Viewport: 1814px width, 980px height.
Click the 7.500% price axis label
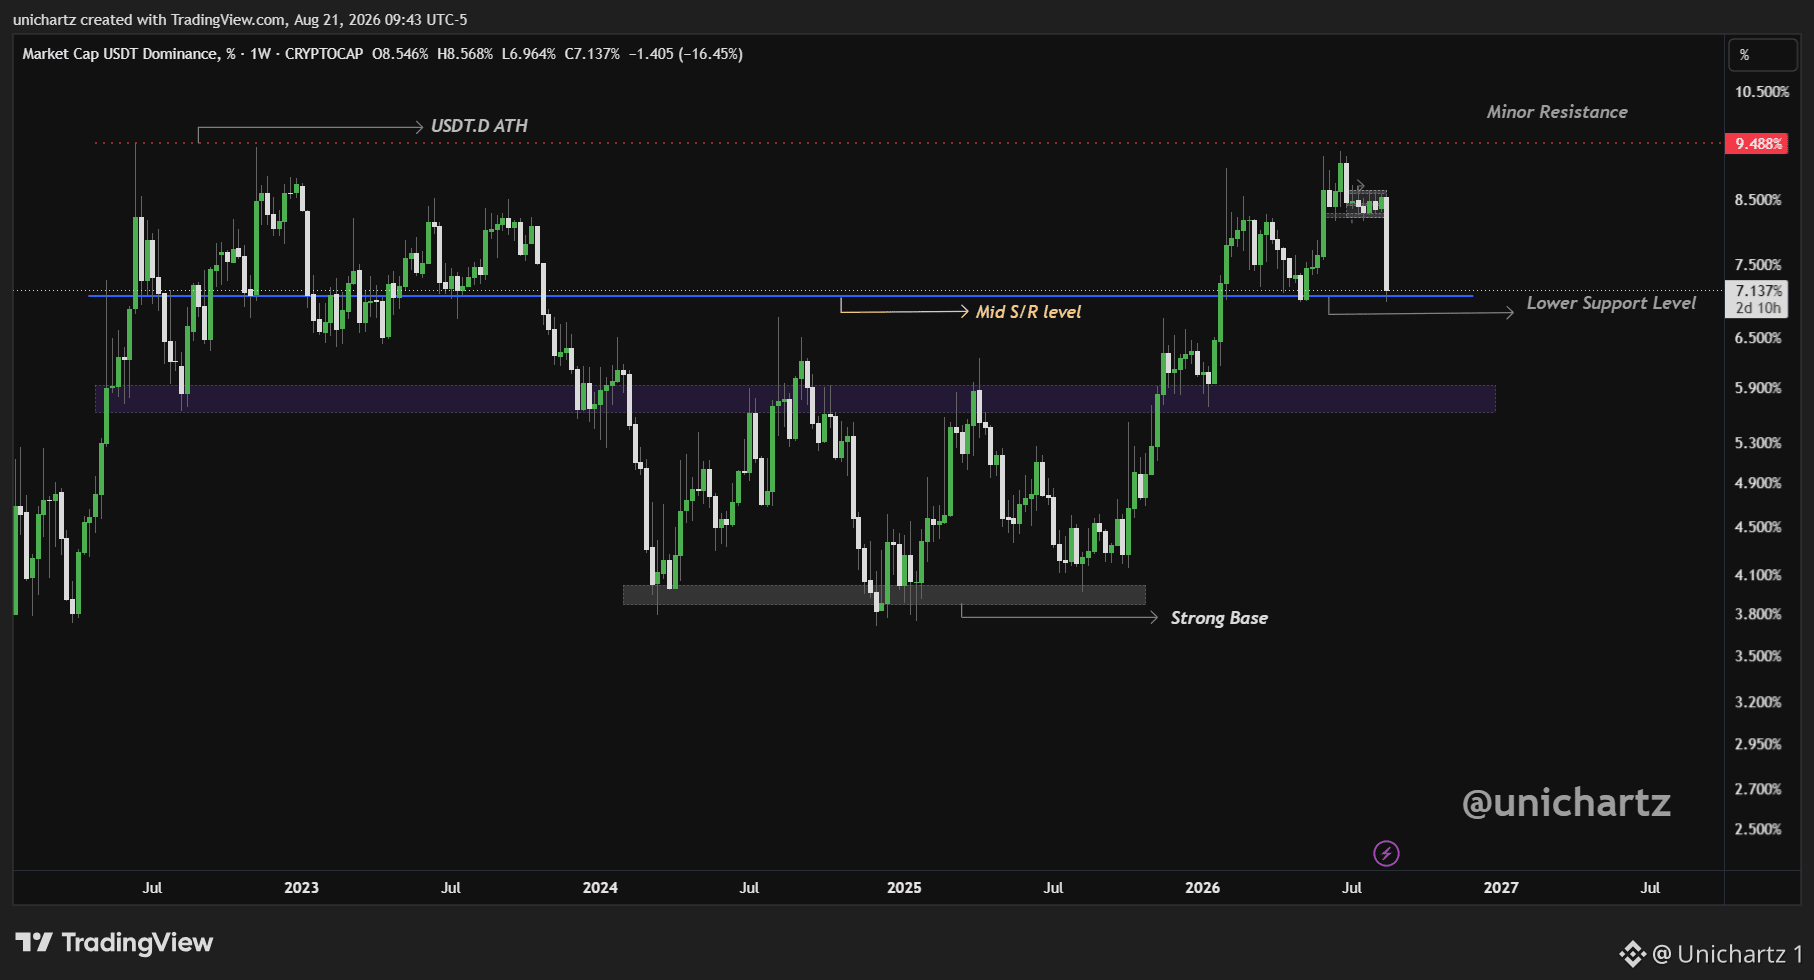pyautogui.click(x=1758, y=265)
